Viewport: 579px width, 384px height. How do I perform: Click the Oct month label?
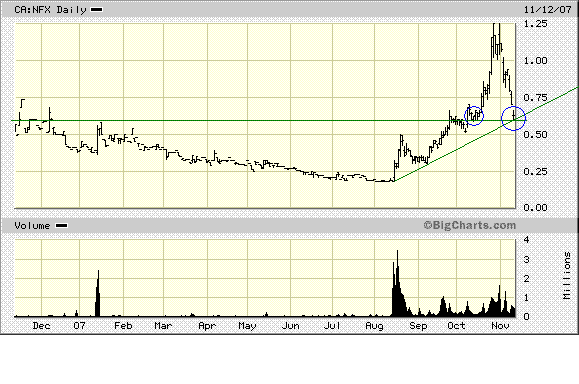(456, 326)
